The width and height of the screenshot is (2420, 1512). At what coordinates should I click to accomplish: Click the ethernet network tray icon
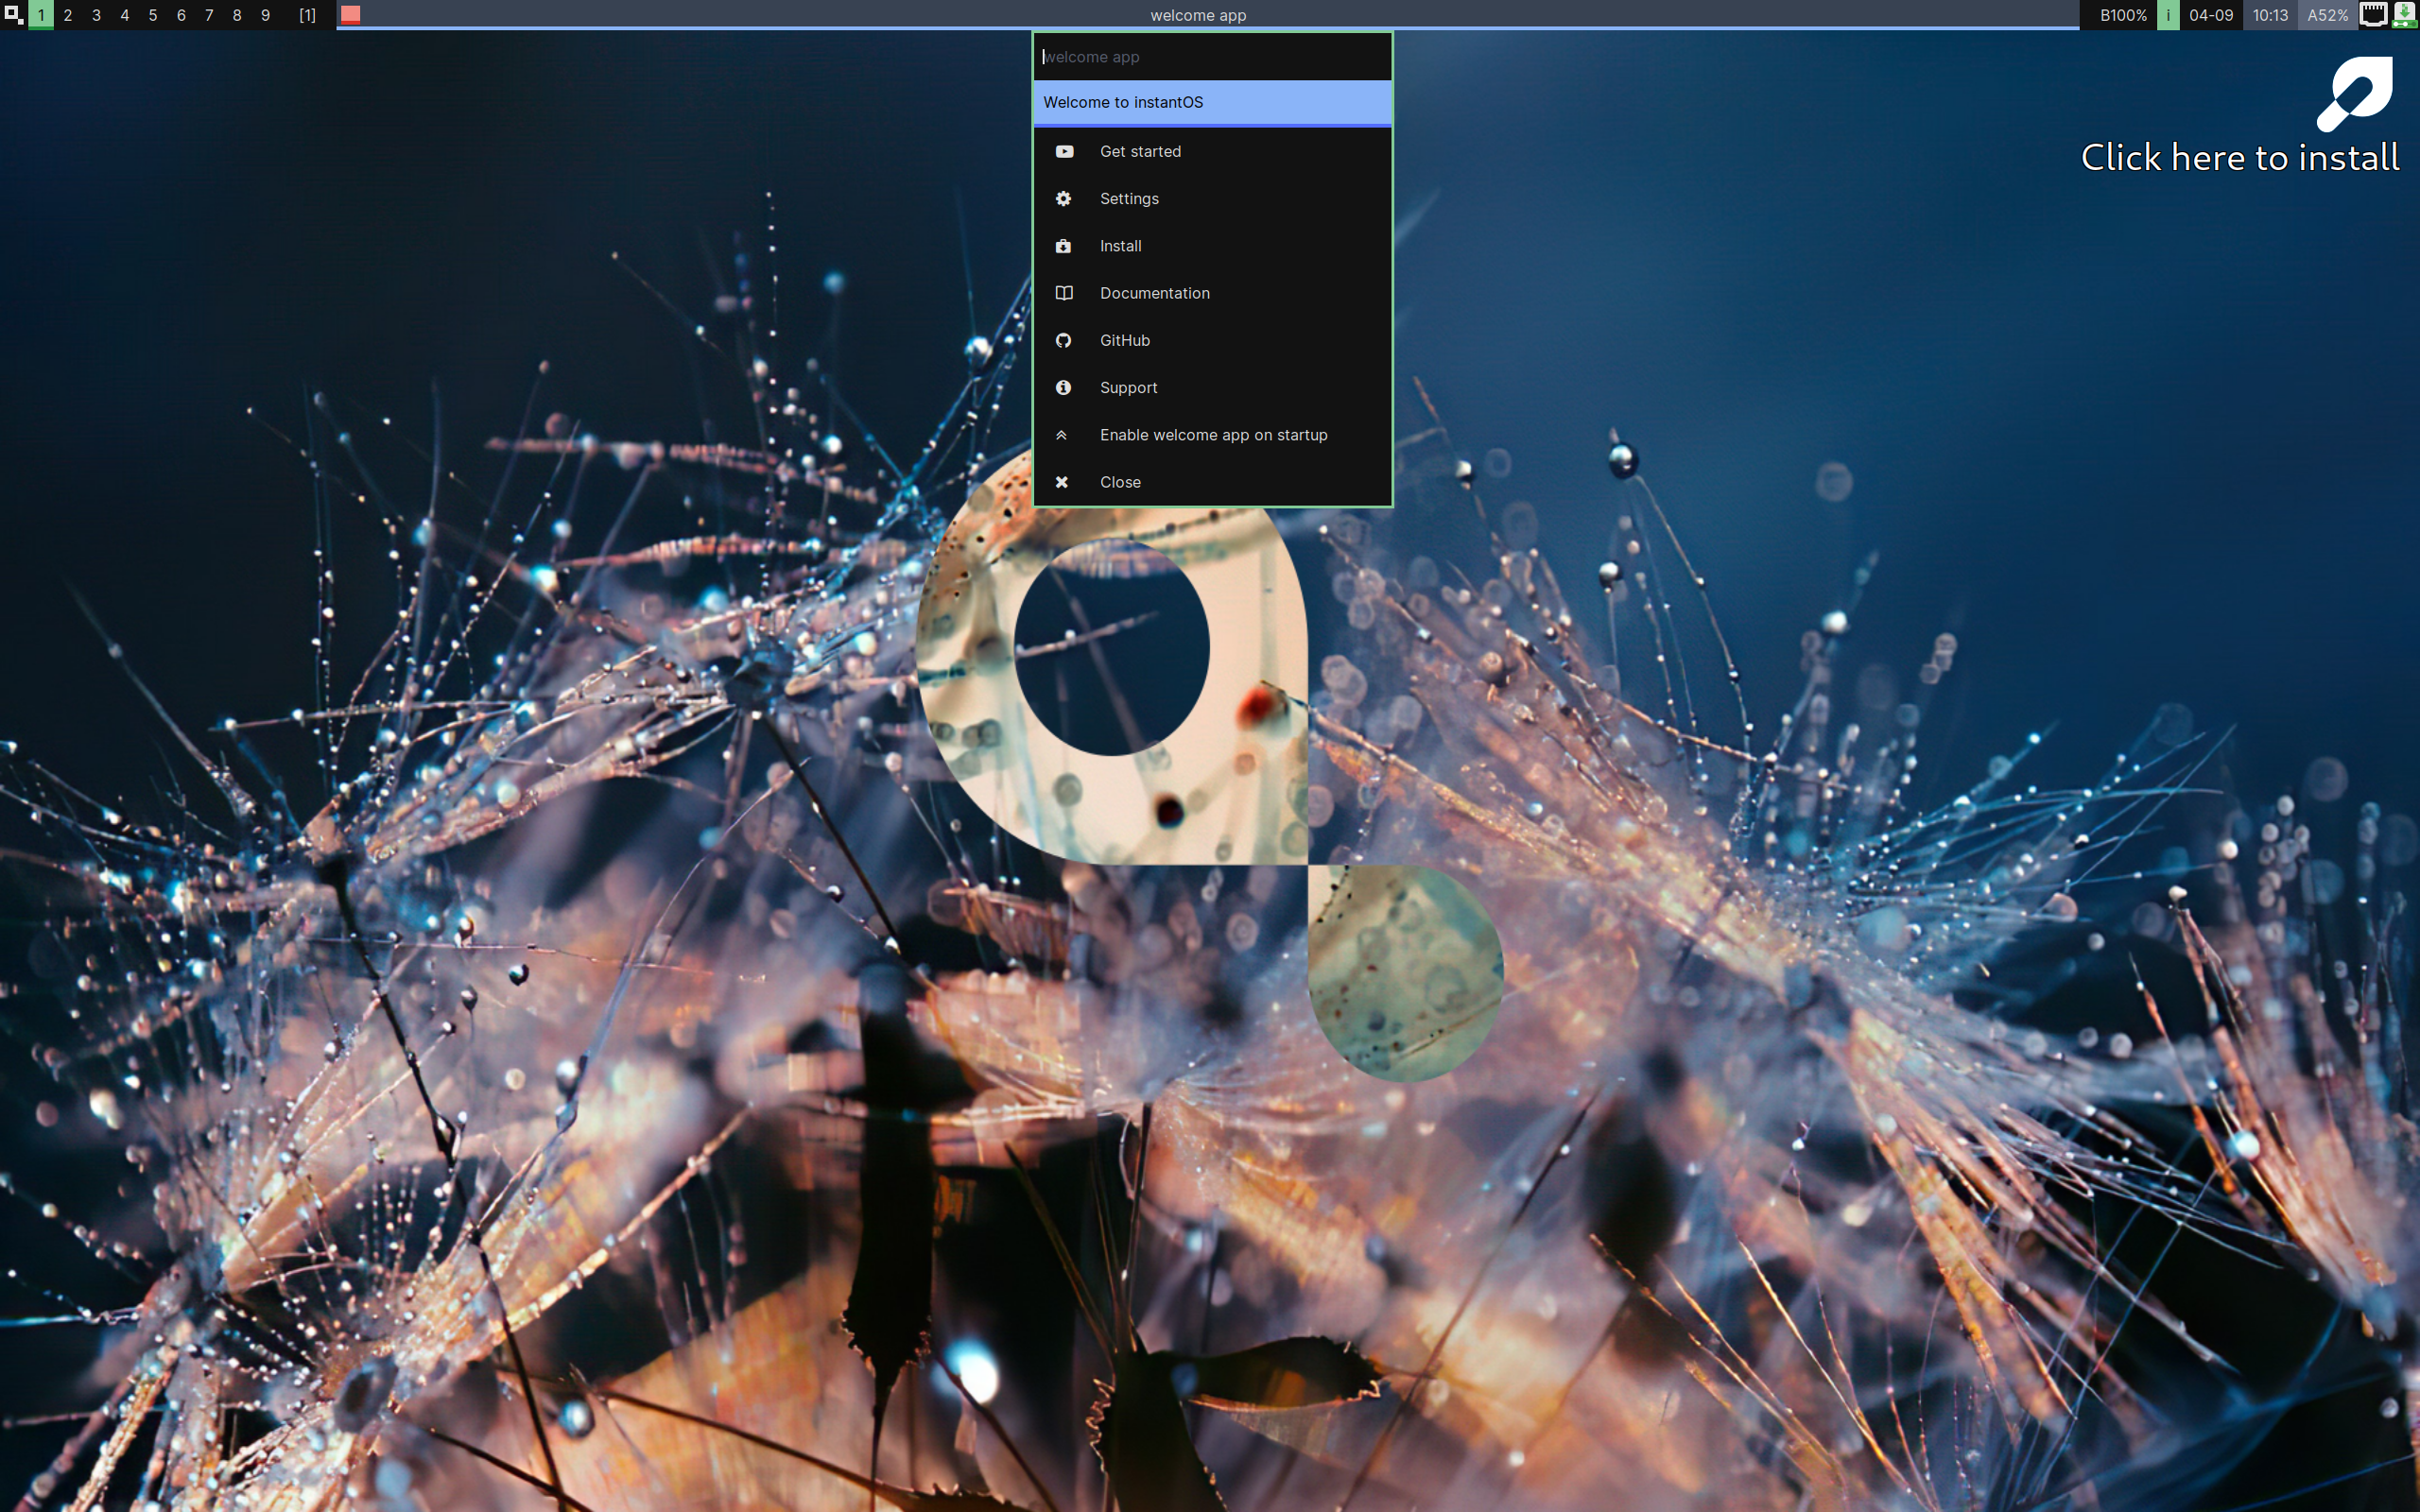pyautogui.click(x=2374, y=14)
